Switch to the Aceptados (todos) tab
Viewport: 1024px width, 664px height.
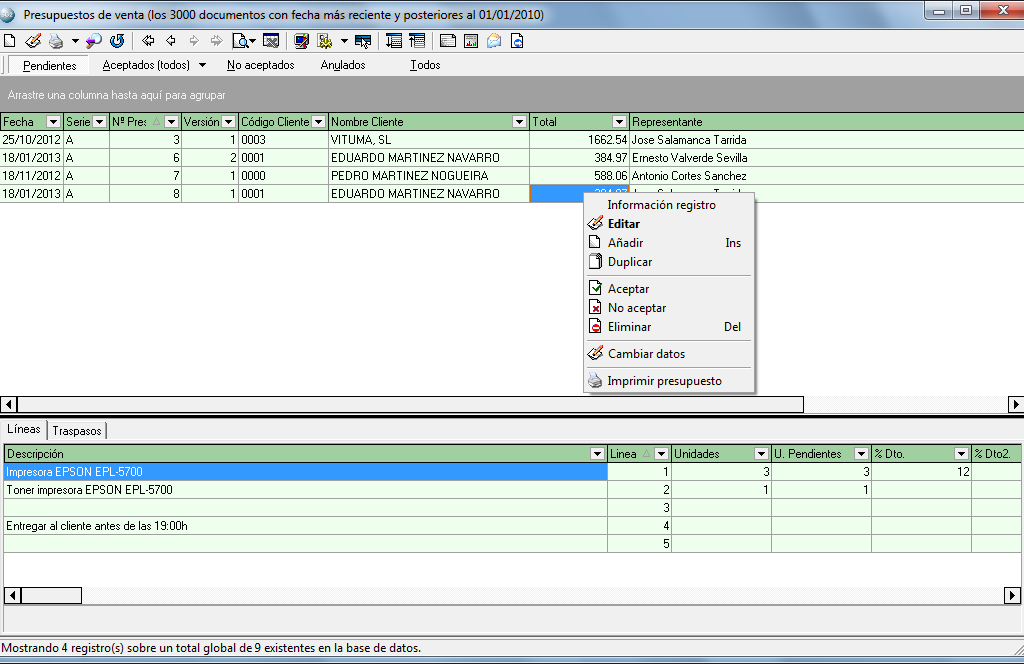[146, 65]
